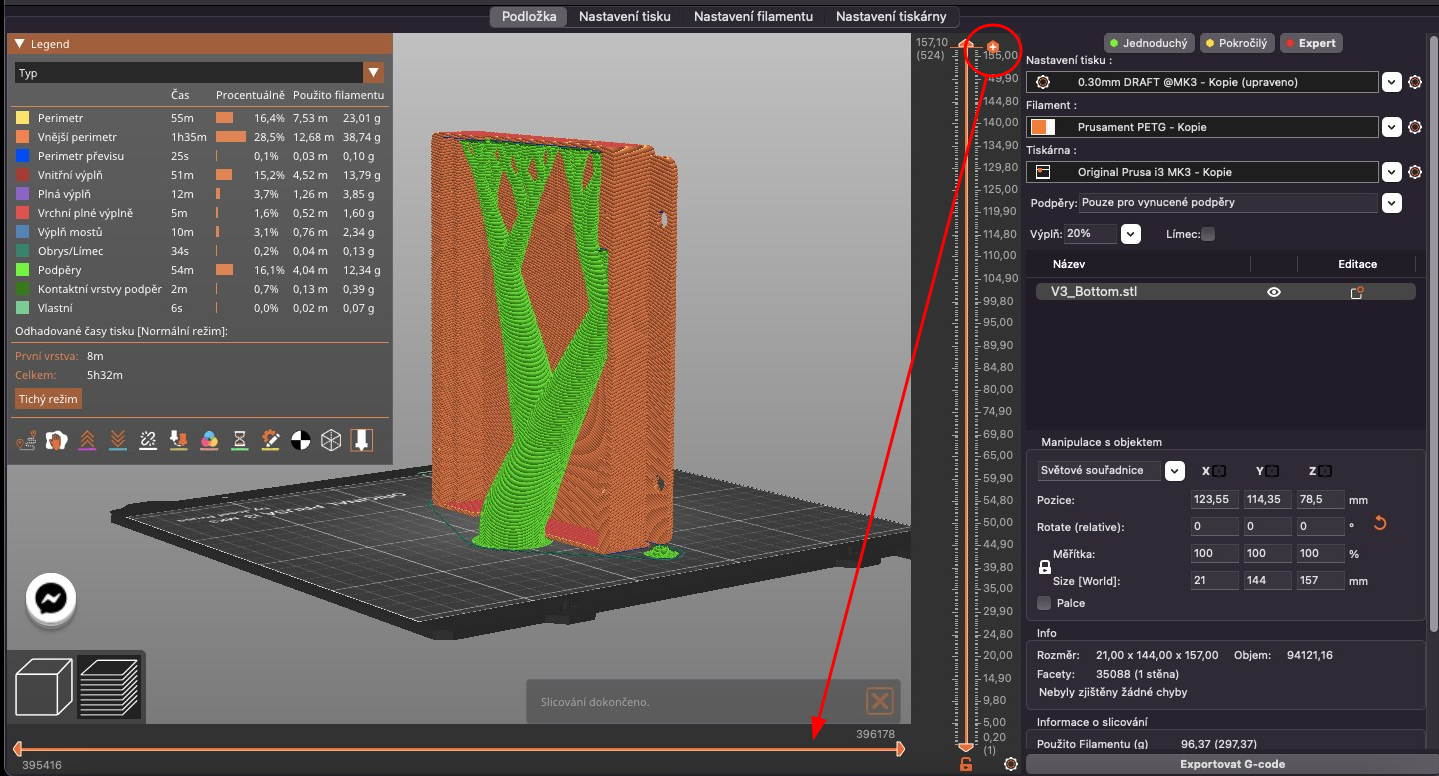Toggle color changes visibility icon

click(x=209, y=440)
